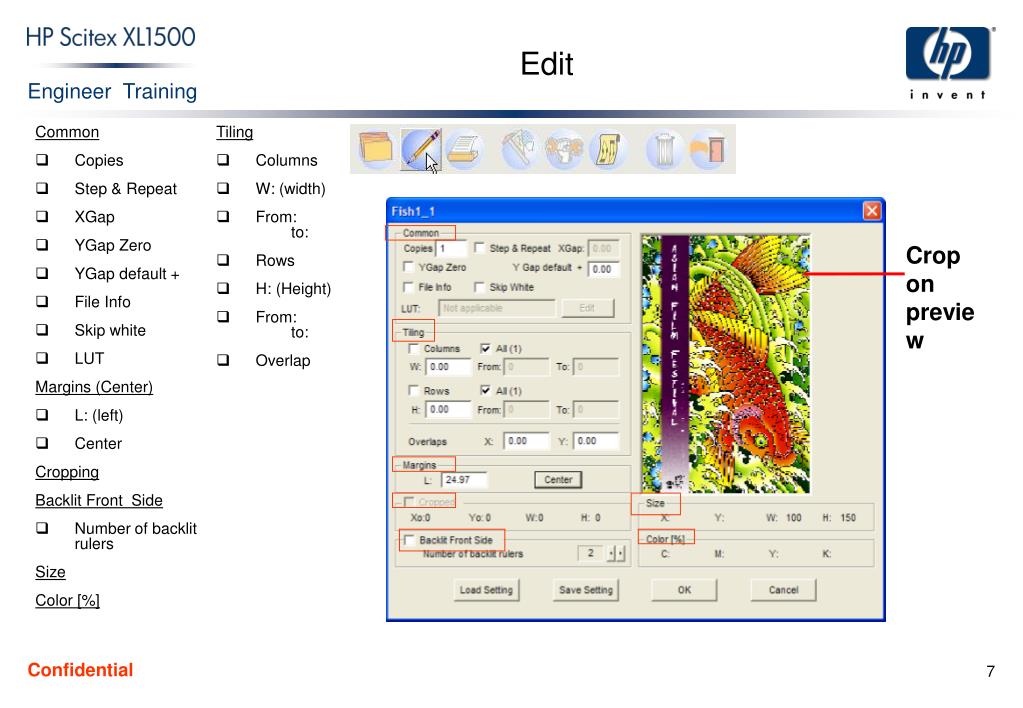Viewport: 1023px width, 708px height.
Task: Click the Margins L field showing 24.97
Action: point(465,480)
